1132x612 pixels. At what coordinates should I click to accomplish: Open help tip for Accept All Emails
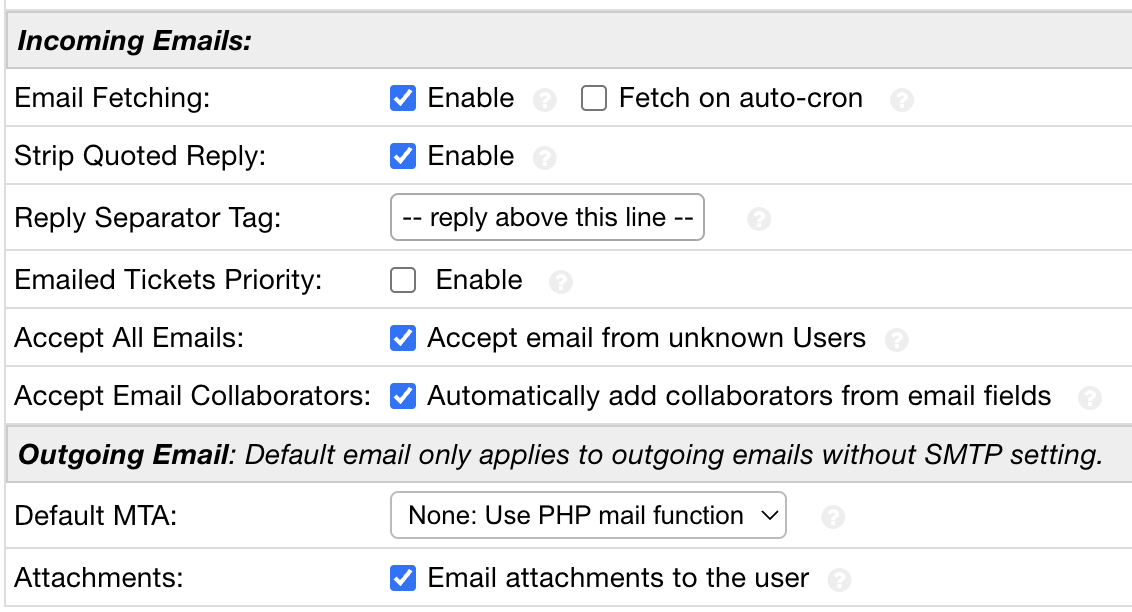click(897, 340)
